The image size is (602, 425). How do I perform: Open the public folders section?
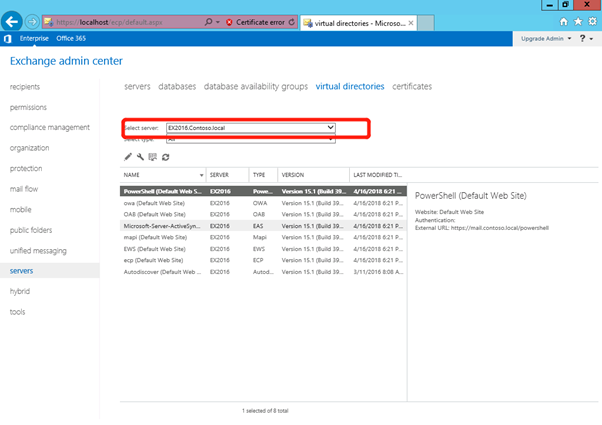coord(31,230)
